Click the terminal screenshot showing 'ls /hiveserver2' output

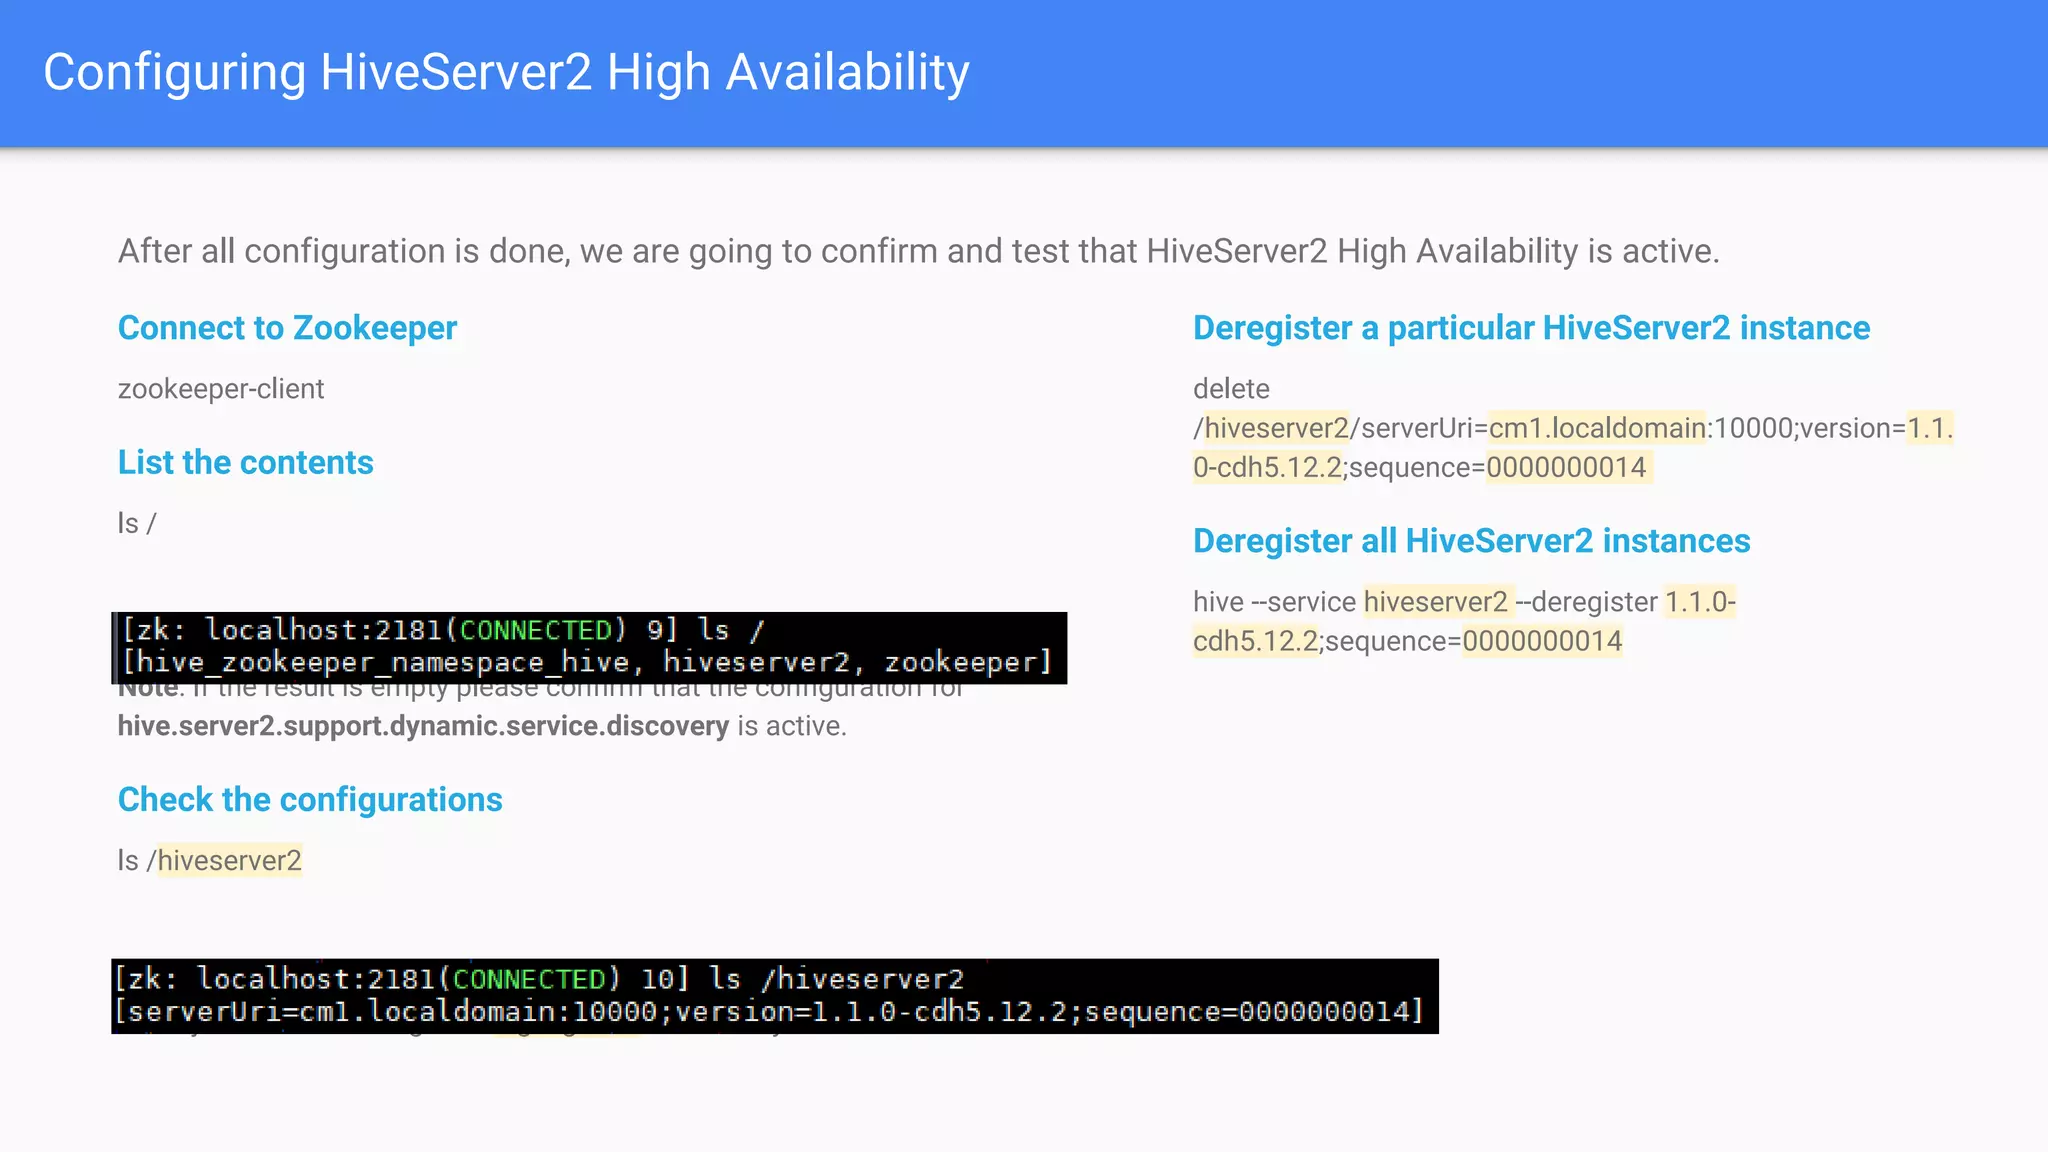775,996
